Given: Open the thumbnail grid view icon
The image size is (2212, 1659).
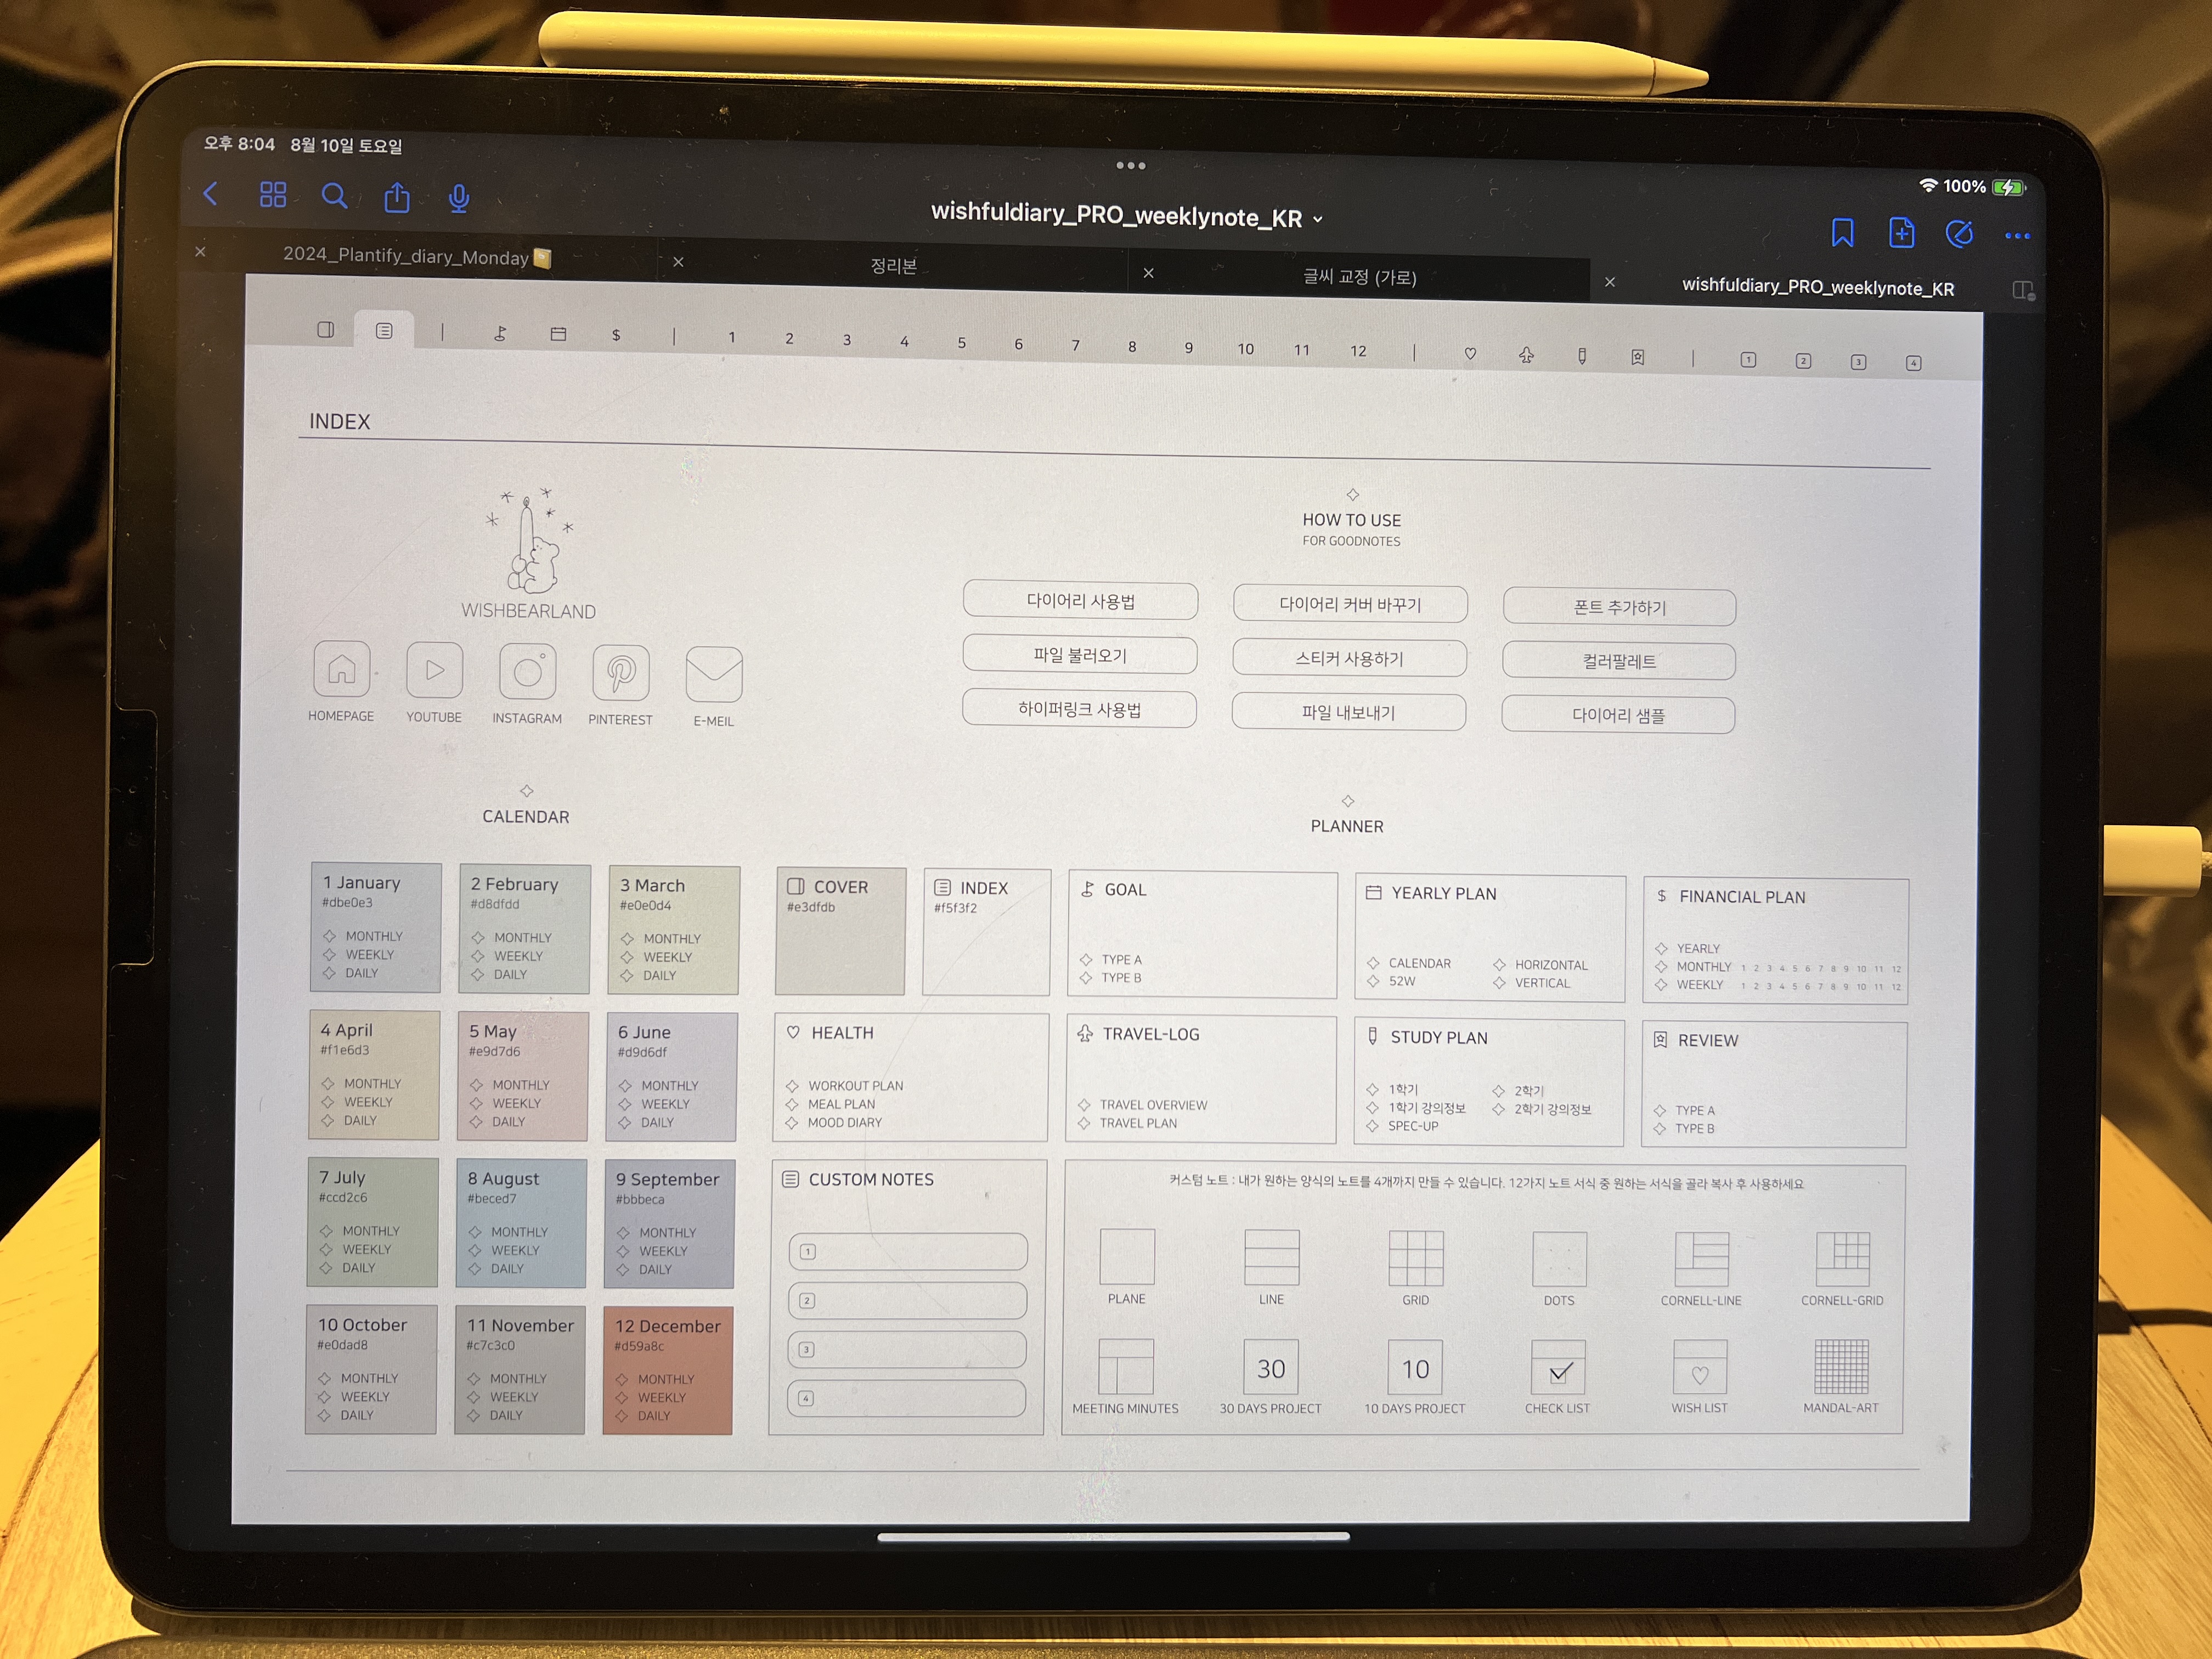Looking at the screenshot, I should (273, 194).
